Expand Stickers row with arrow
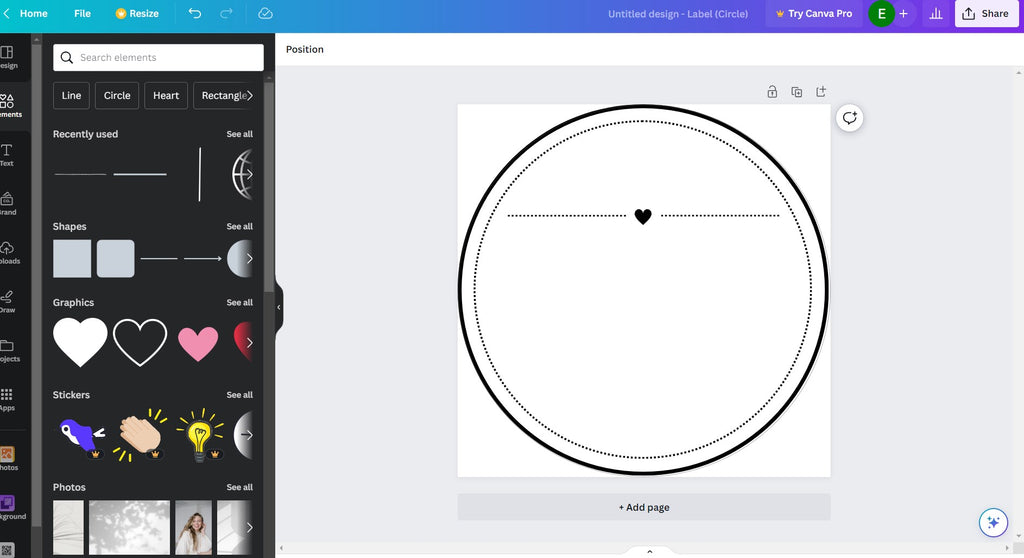This screenshot has height=558, width=1024. click(x=249, y=435)
